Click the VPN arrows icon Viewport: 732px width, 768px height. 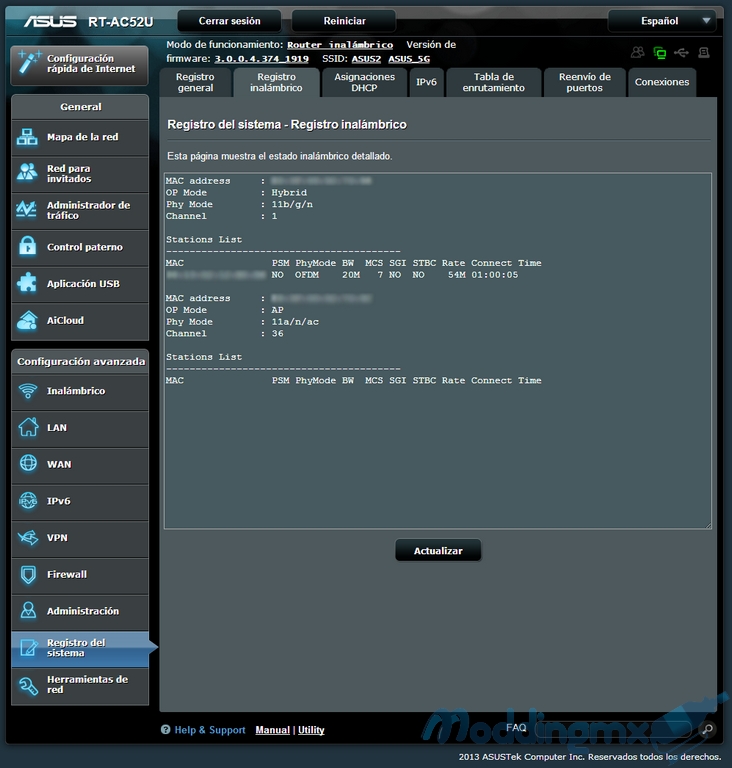(28, 537)
